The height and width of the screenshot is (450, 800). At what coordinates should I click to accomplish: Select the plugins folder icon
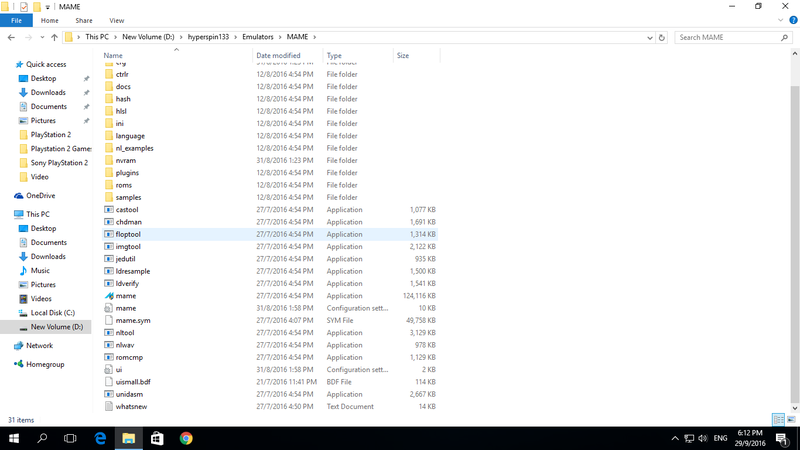(x=109, y=172)
